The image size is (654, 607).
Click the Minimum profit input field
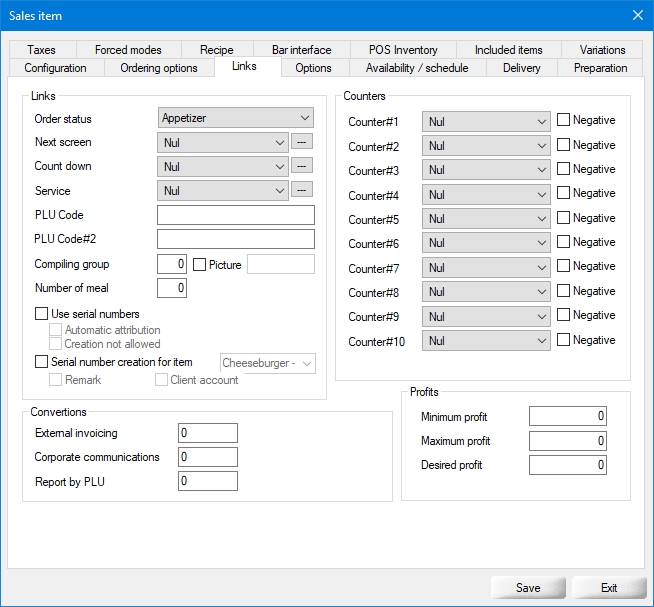(568, 416)
